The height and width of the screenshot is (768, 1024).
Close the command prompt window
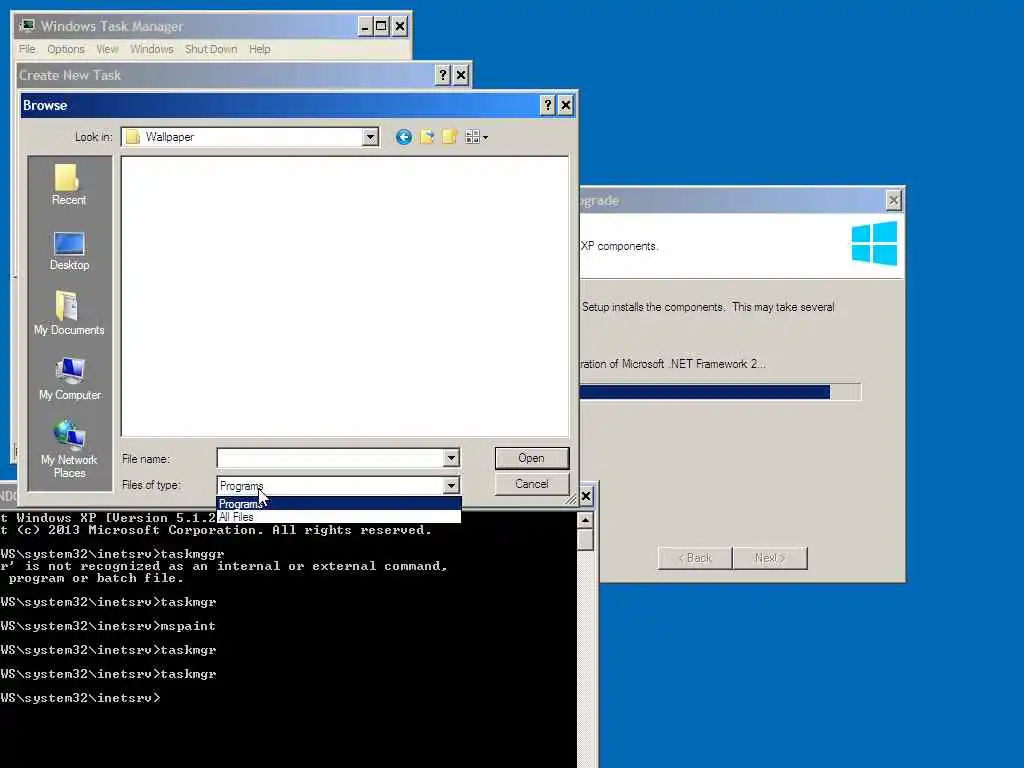point(586,496)
